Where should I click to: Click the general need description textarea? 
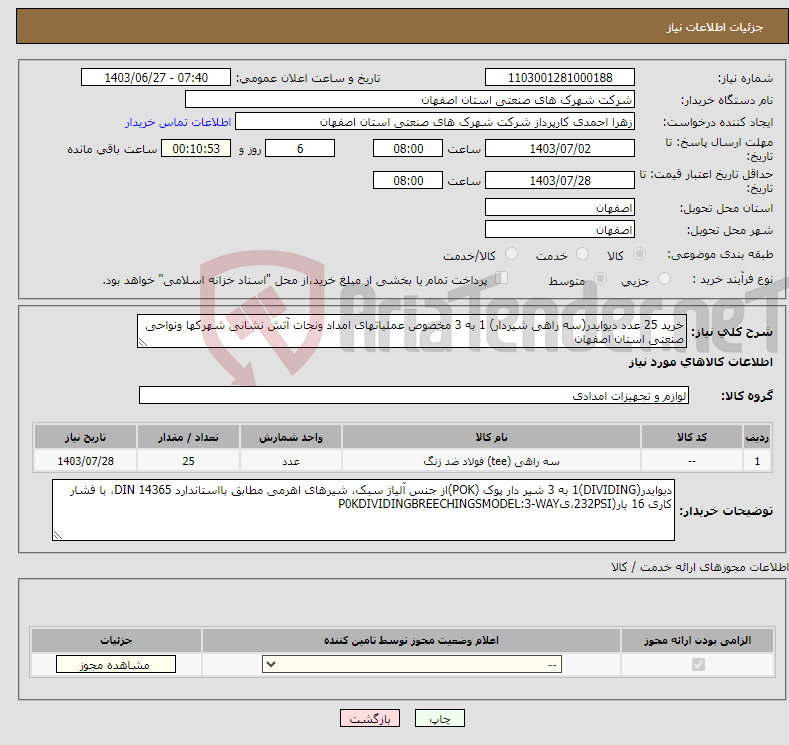point(412,332)
